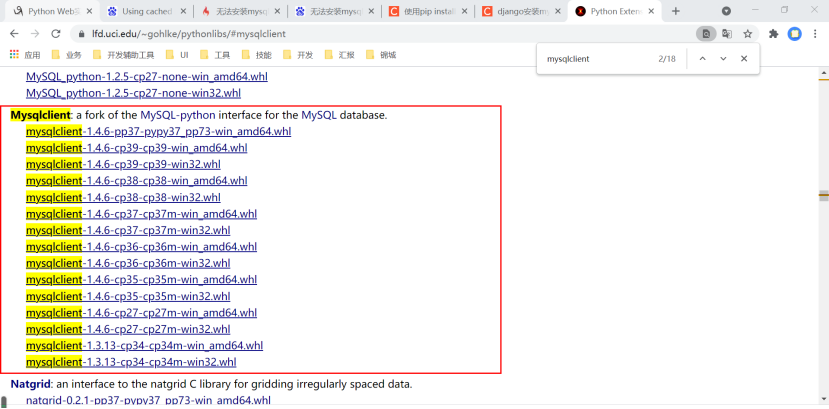Click the 2/18 match counter text

coord(667,59)
